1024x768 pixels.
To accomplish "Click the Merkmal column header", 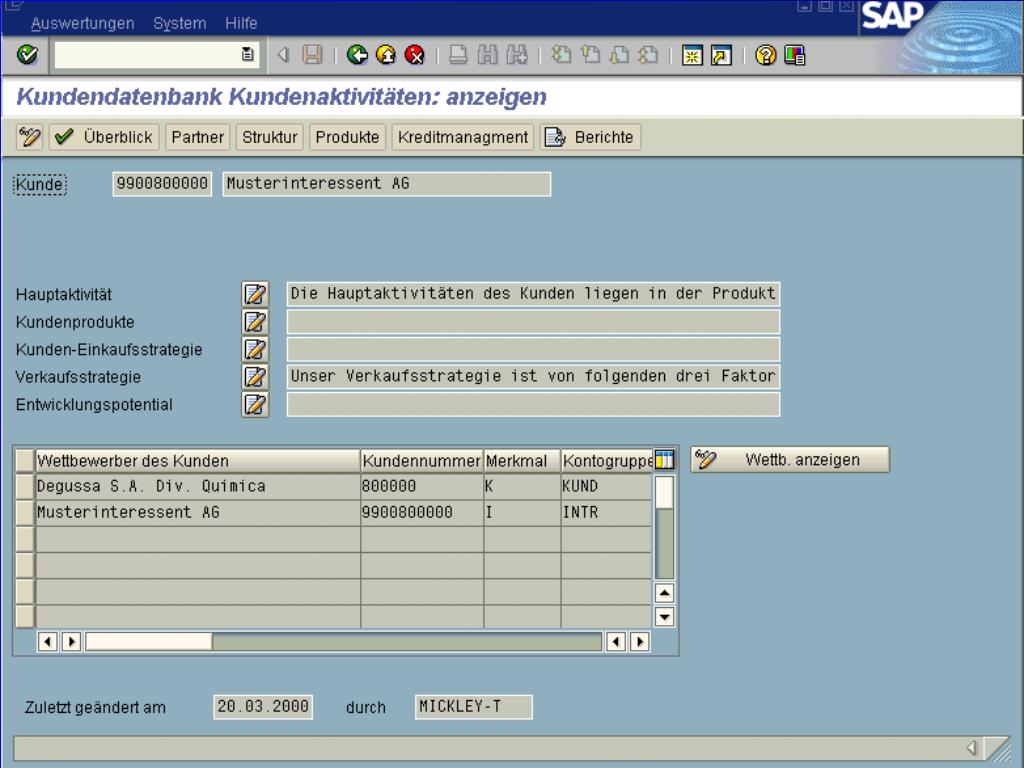I will point(522,460).
